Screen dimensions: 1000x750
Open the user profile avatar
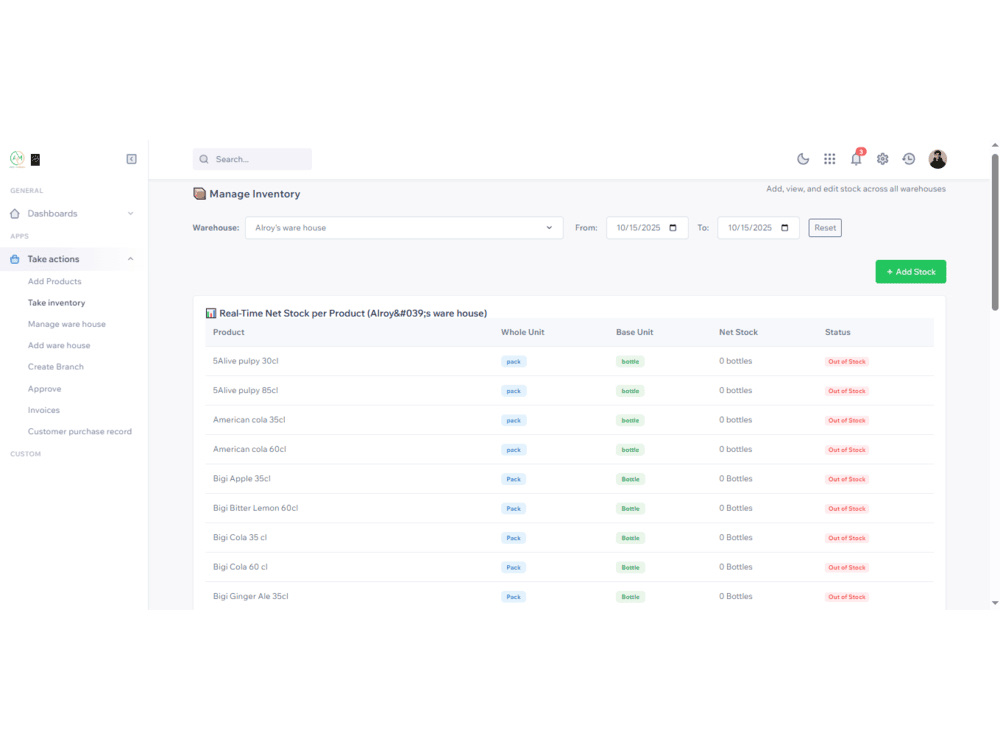pos(938,159)
